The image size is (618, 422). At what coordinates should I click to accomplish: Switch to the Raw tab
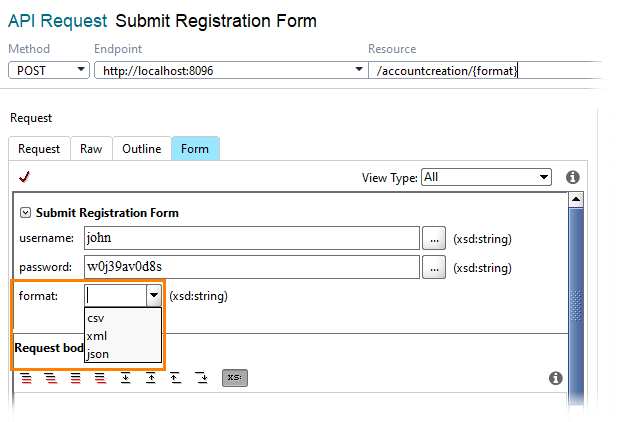click(91, 149)
